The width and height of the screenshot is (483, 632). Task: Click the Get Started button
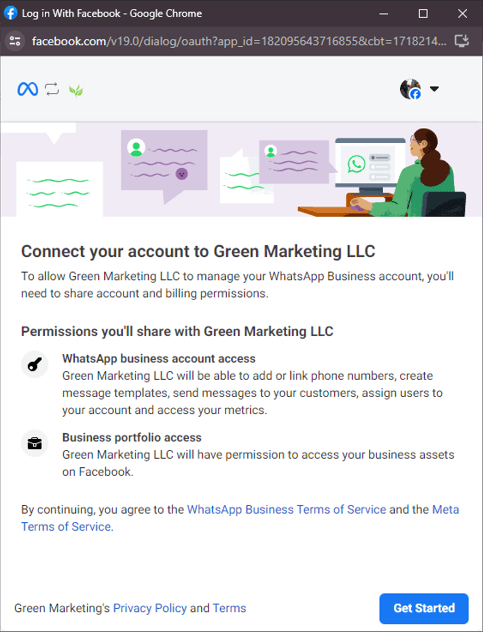tap(424, 608)
